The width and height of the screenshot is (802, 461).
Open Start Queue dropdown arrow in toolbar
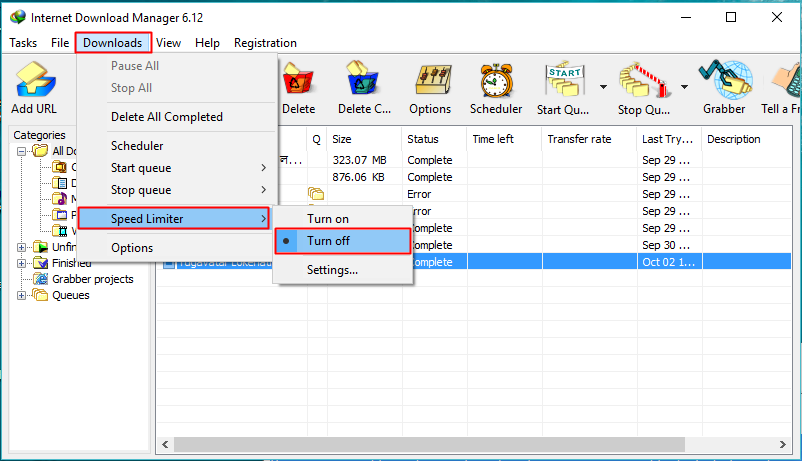coord(604,86)
